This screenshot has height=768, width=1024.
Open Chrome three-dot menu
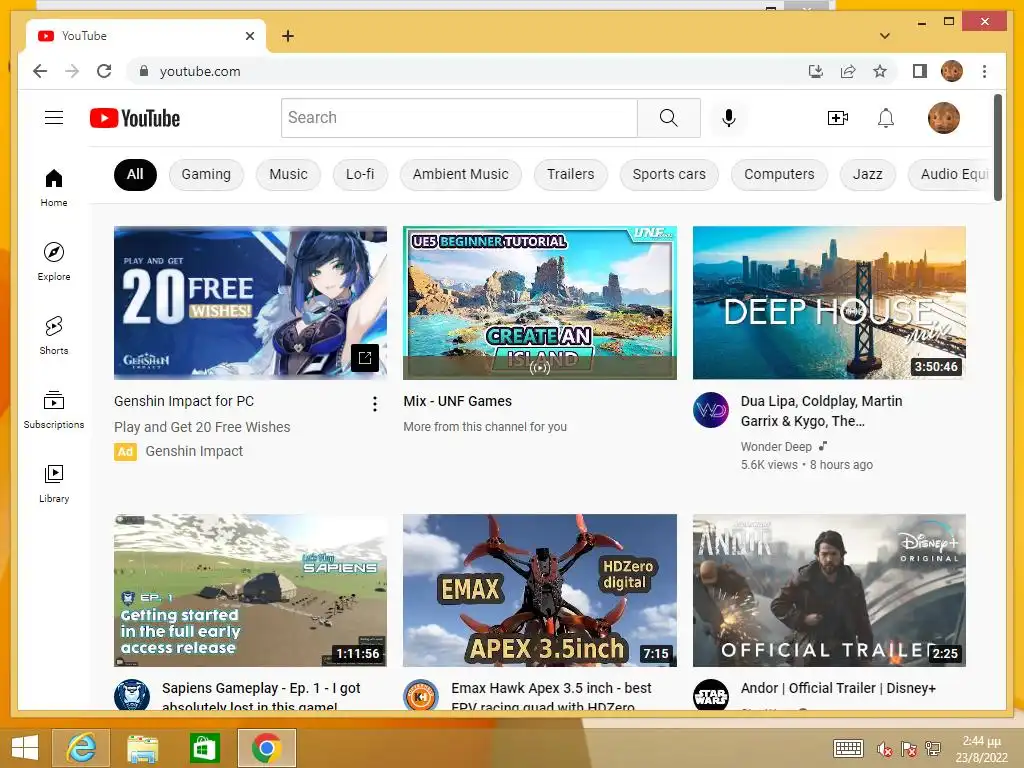[984, 71]
